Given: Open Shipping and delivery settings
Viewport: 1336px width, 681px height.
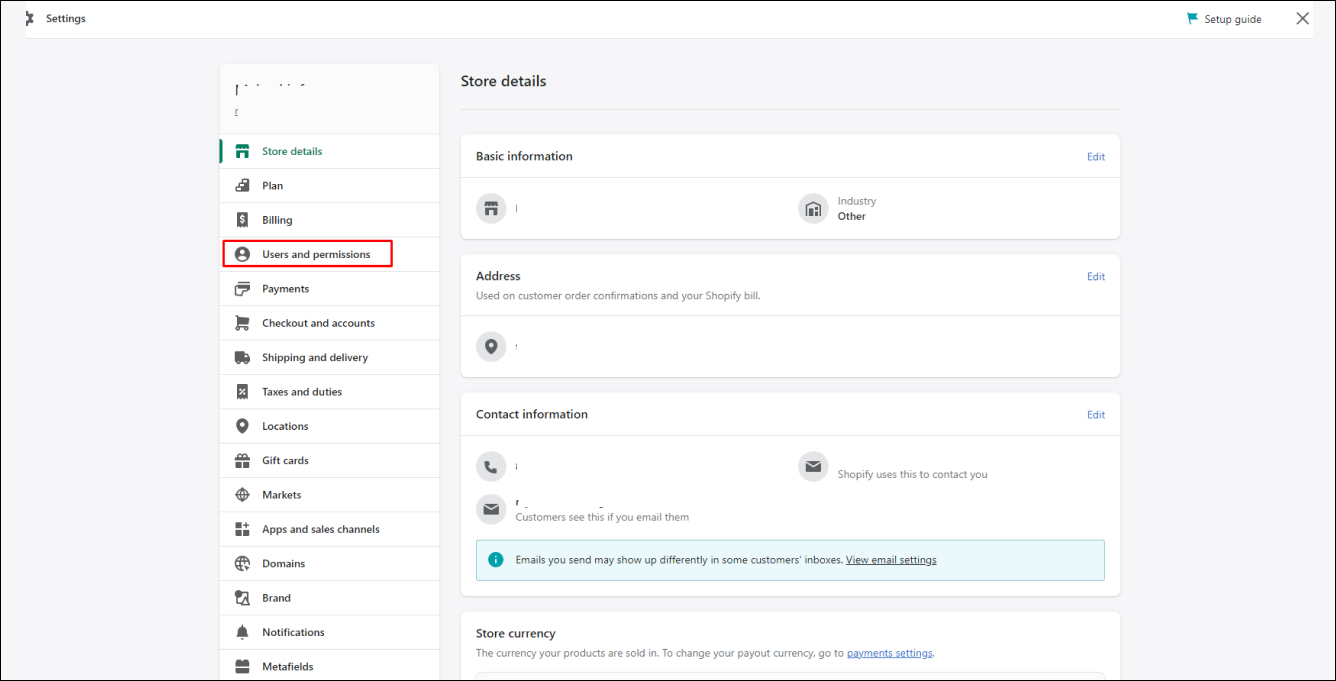Looking at the screenshot, I should (x=329, y=358).
